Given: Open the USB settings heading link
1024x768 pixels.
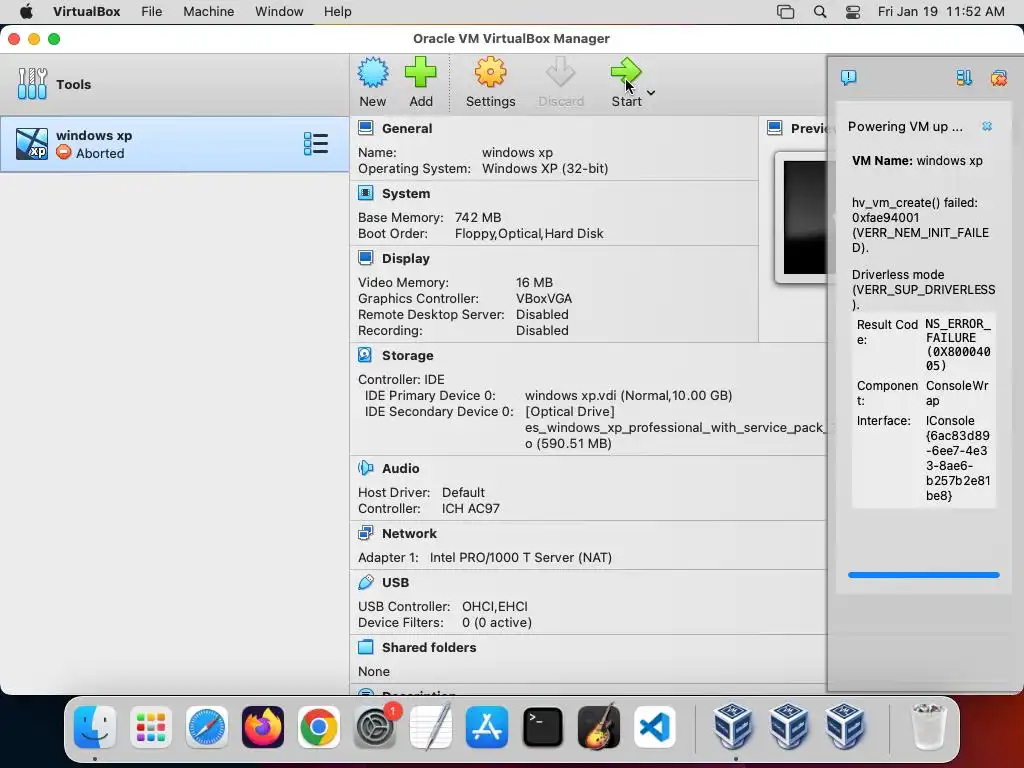Looking at the screenshot, I should pyautogui.click(x=395, y=583).
